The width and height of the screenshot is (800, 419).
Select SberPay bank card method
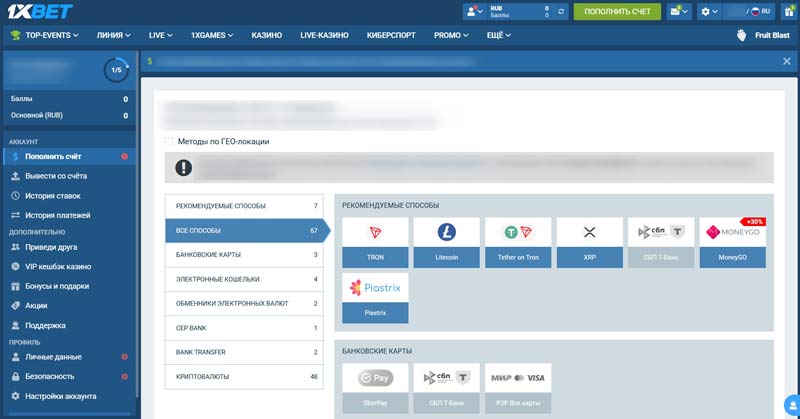(375, 388)
